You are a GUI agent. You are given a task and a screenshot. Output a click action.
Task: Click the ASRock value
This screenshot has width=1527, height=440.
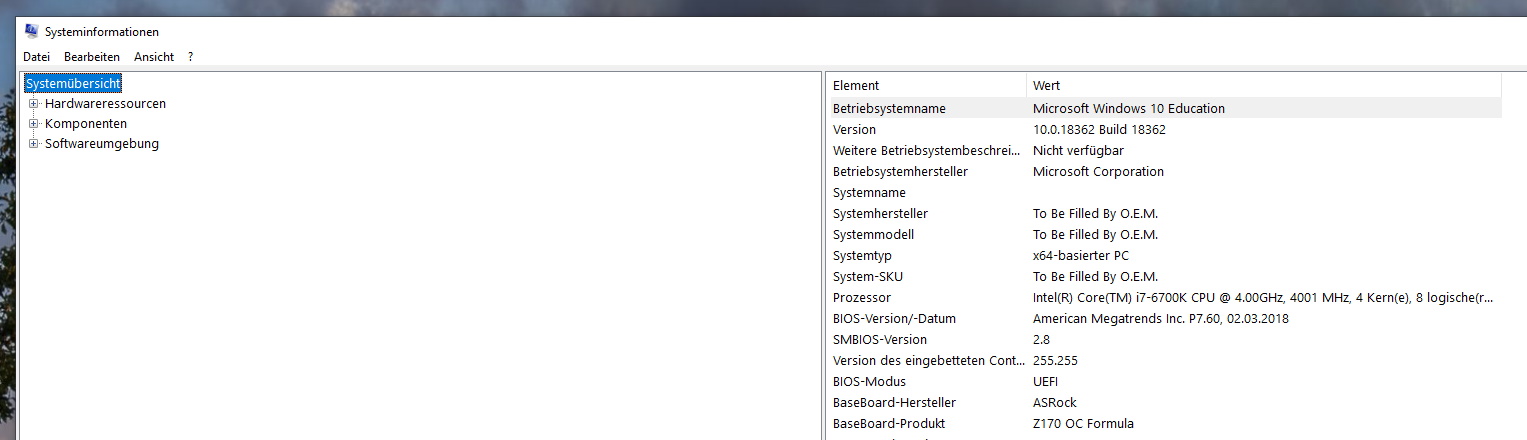1054,402
